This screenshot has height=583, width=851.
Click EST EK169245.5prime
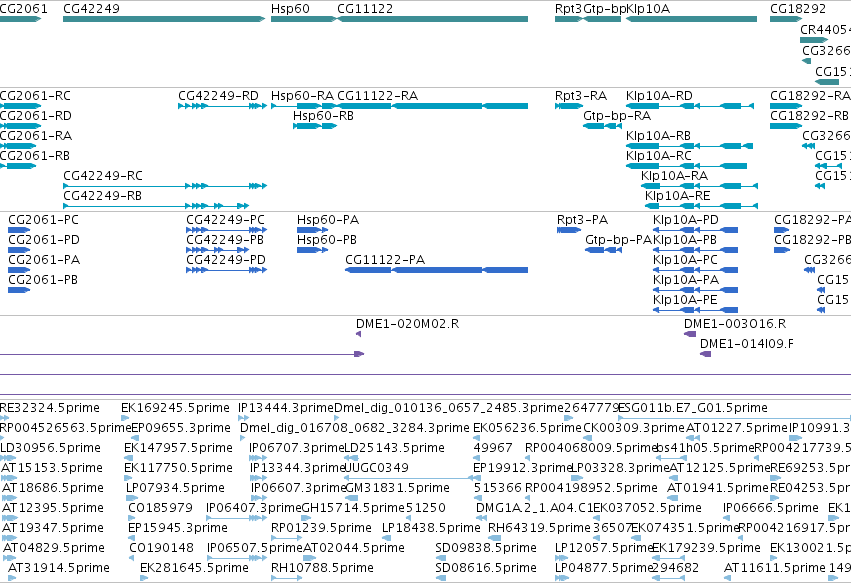point(125,418)
